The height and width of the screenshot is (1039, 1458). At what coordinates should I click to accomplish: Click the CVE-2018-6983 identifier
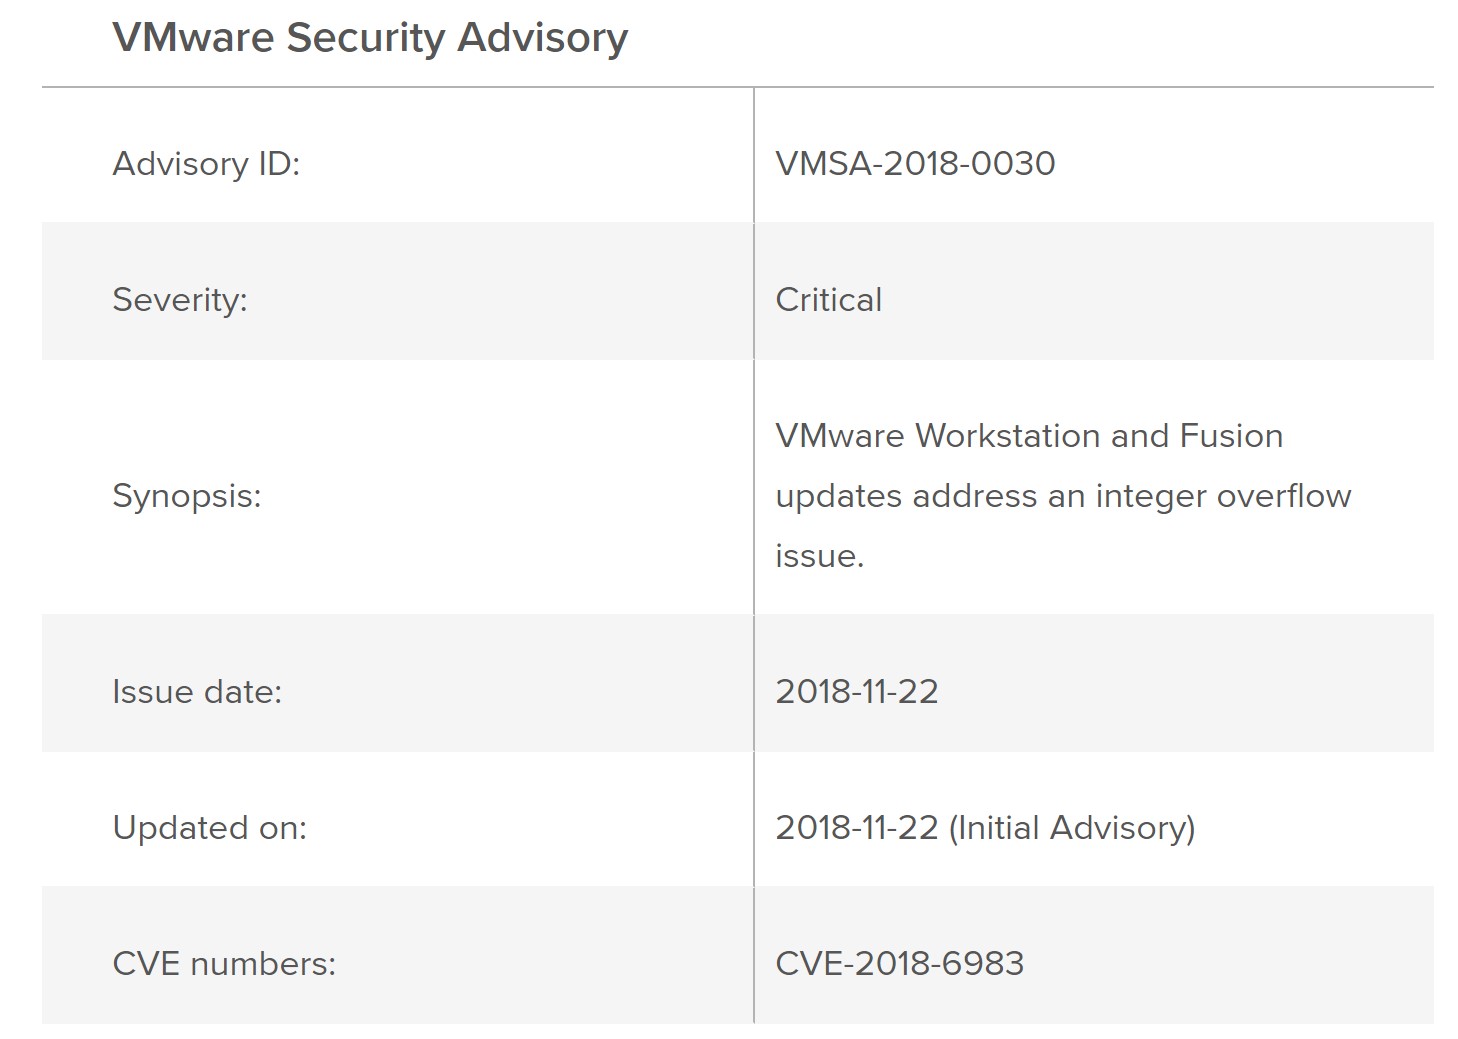pos(900,963)
